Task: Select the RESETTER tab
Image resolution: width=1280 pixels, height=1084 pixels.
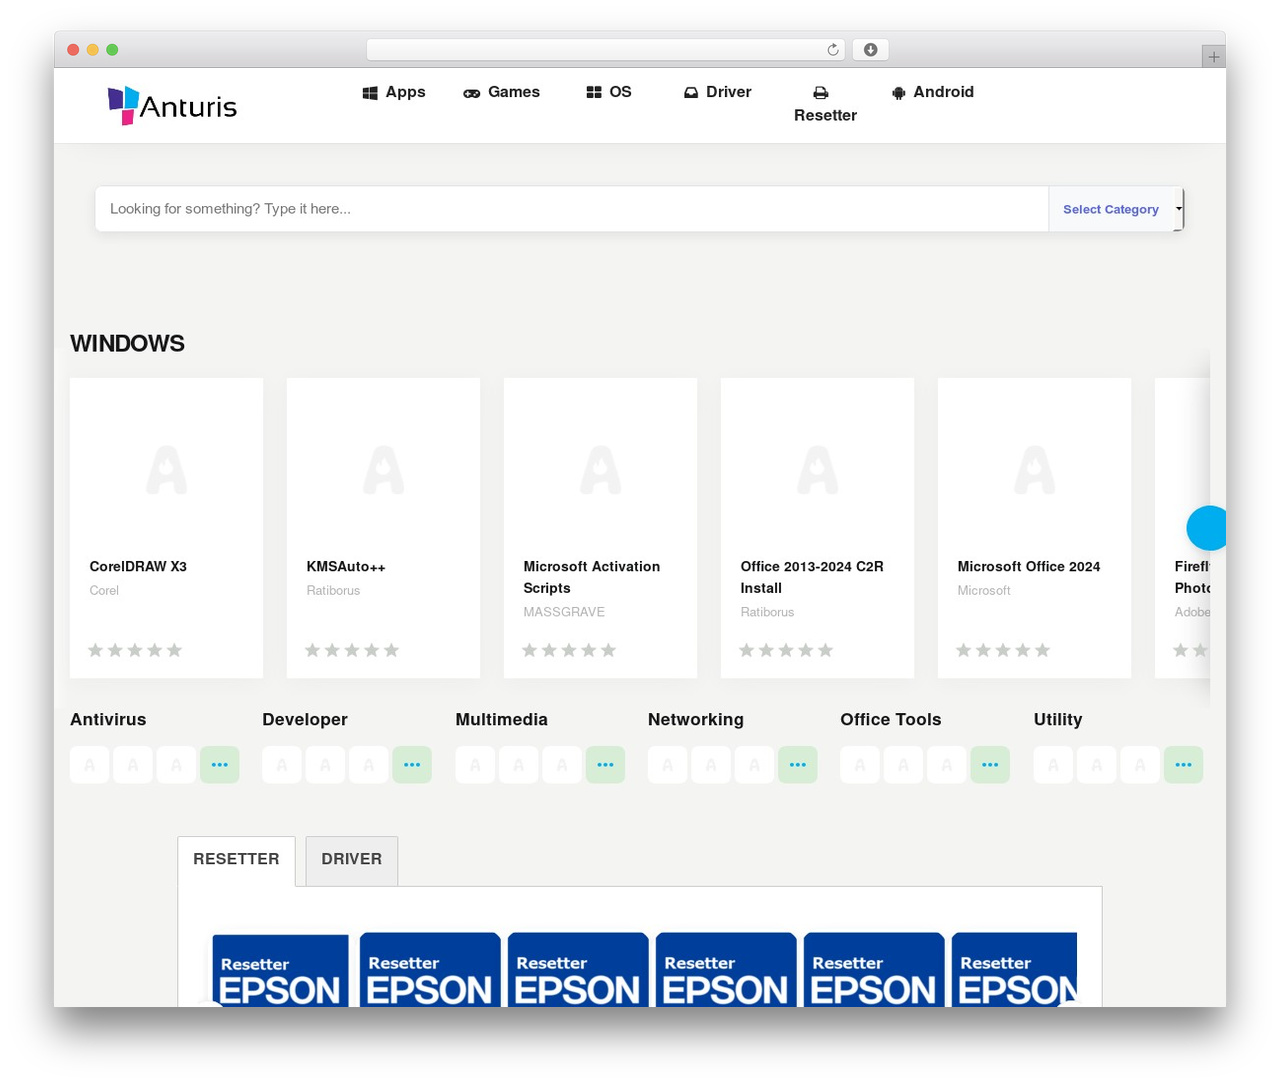Action: [x=236, y=860]
